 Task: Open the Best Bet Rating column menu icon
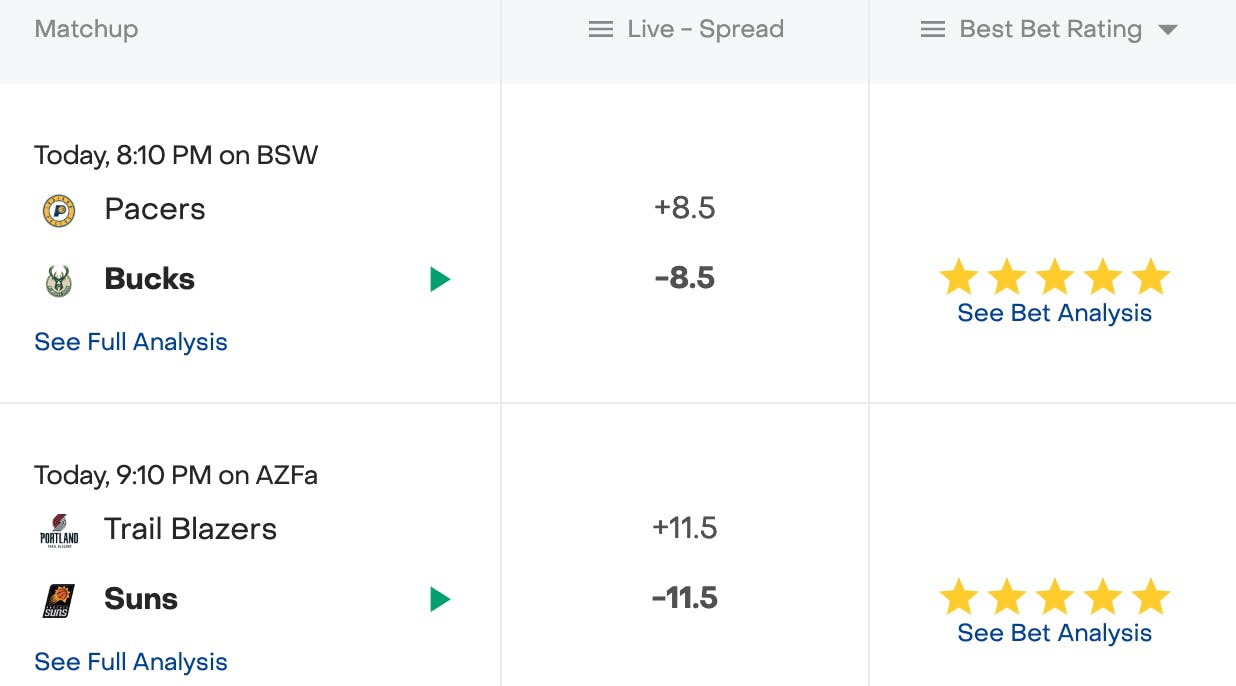pos(932,30)
